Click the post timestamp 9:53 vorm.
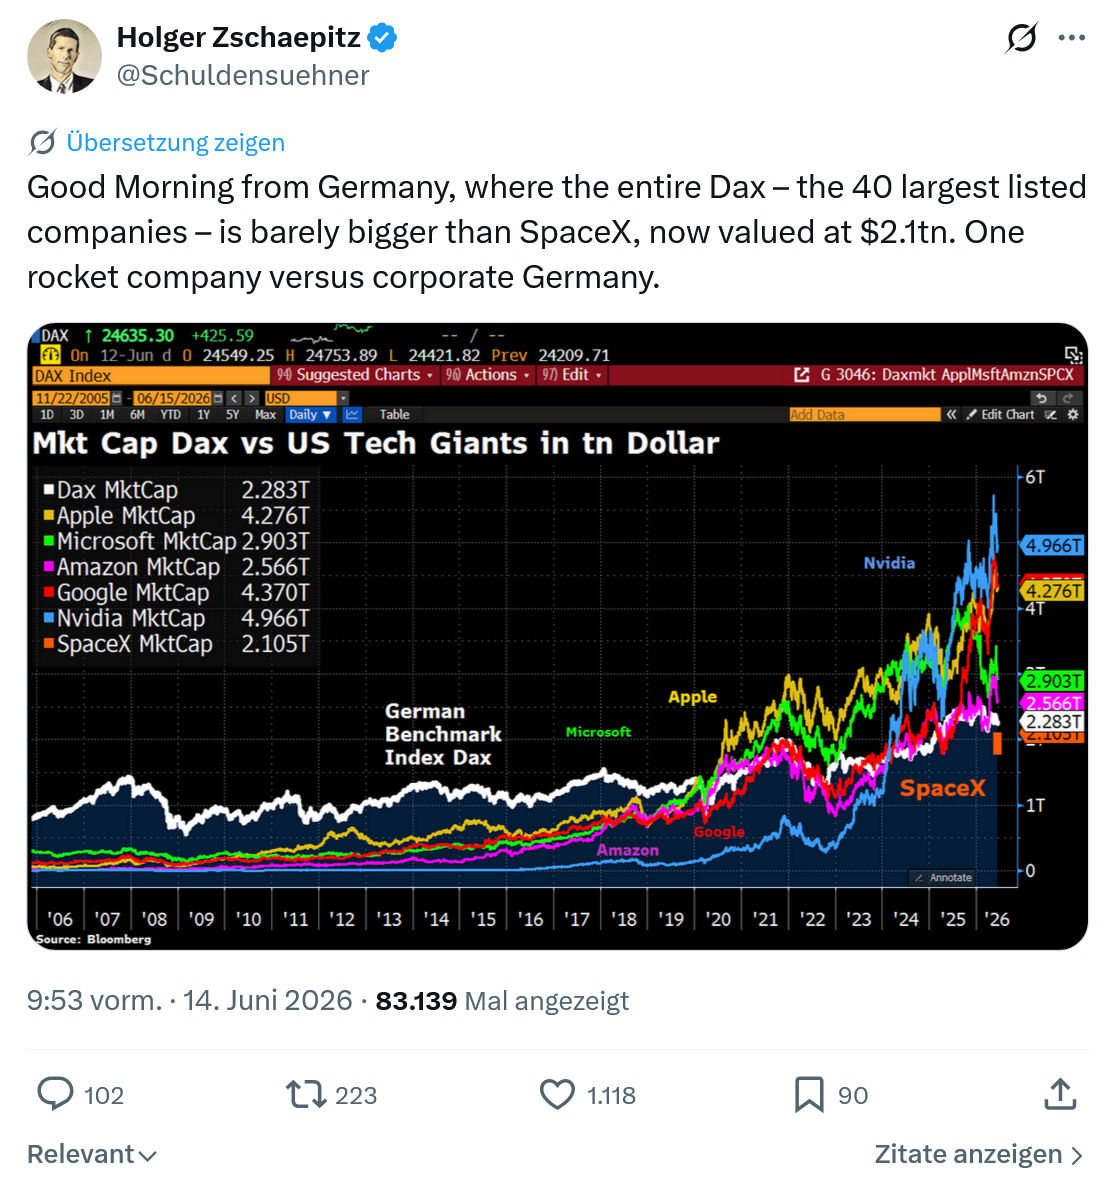Screen dimensions: 1115x1188 pyautogui.click(x=95, y=1001)
